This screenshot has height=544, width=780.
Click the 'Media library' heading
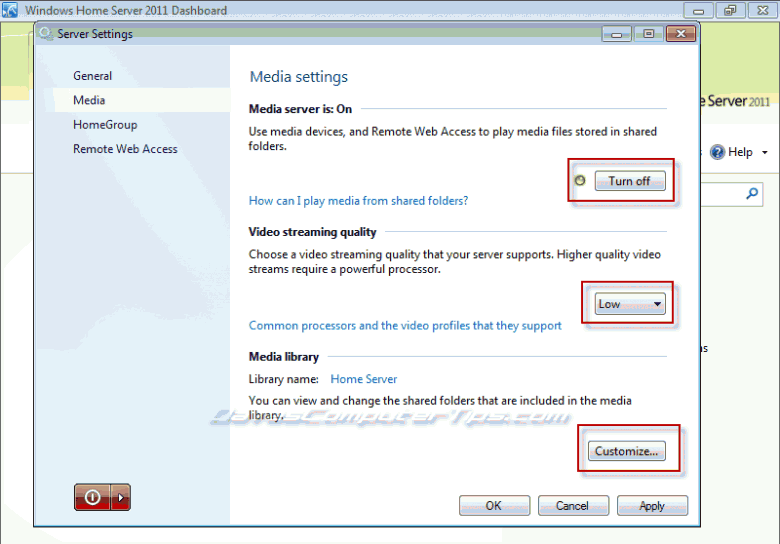pyautogui.click(x=284, y=357)
